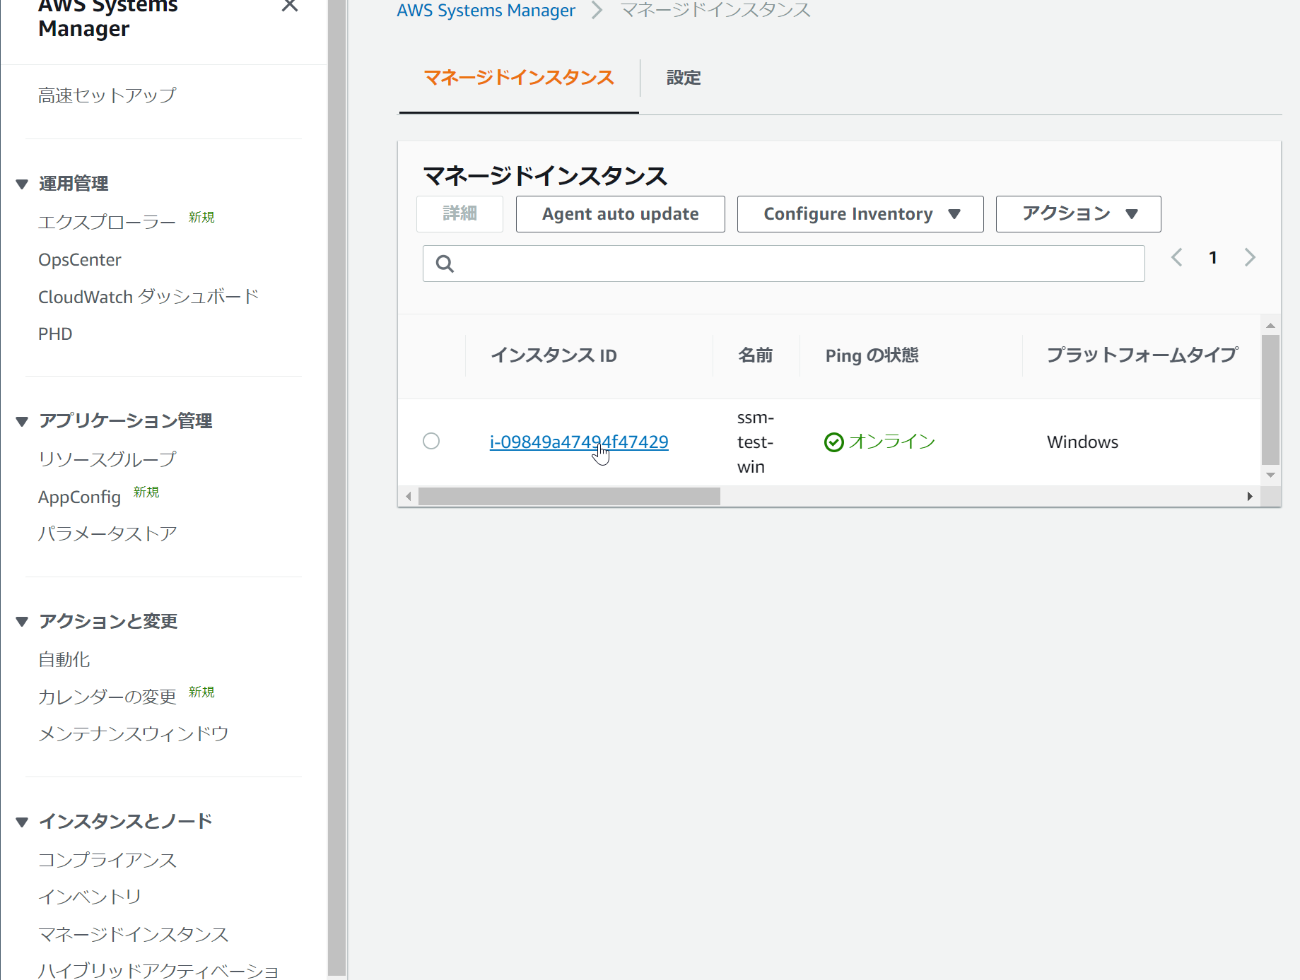Collapse the 運用管理 section
The width and height of the screenshot is (1300, 980).
(x=22, y=184)
